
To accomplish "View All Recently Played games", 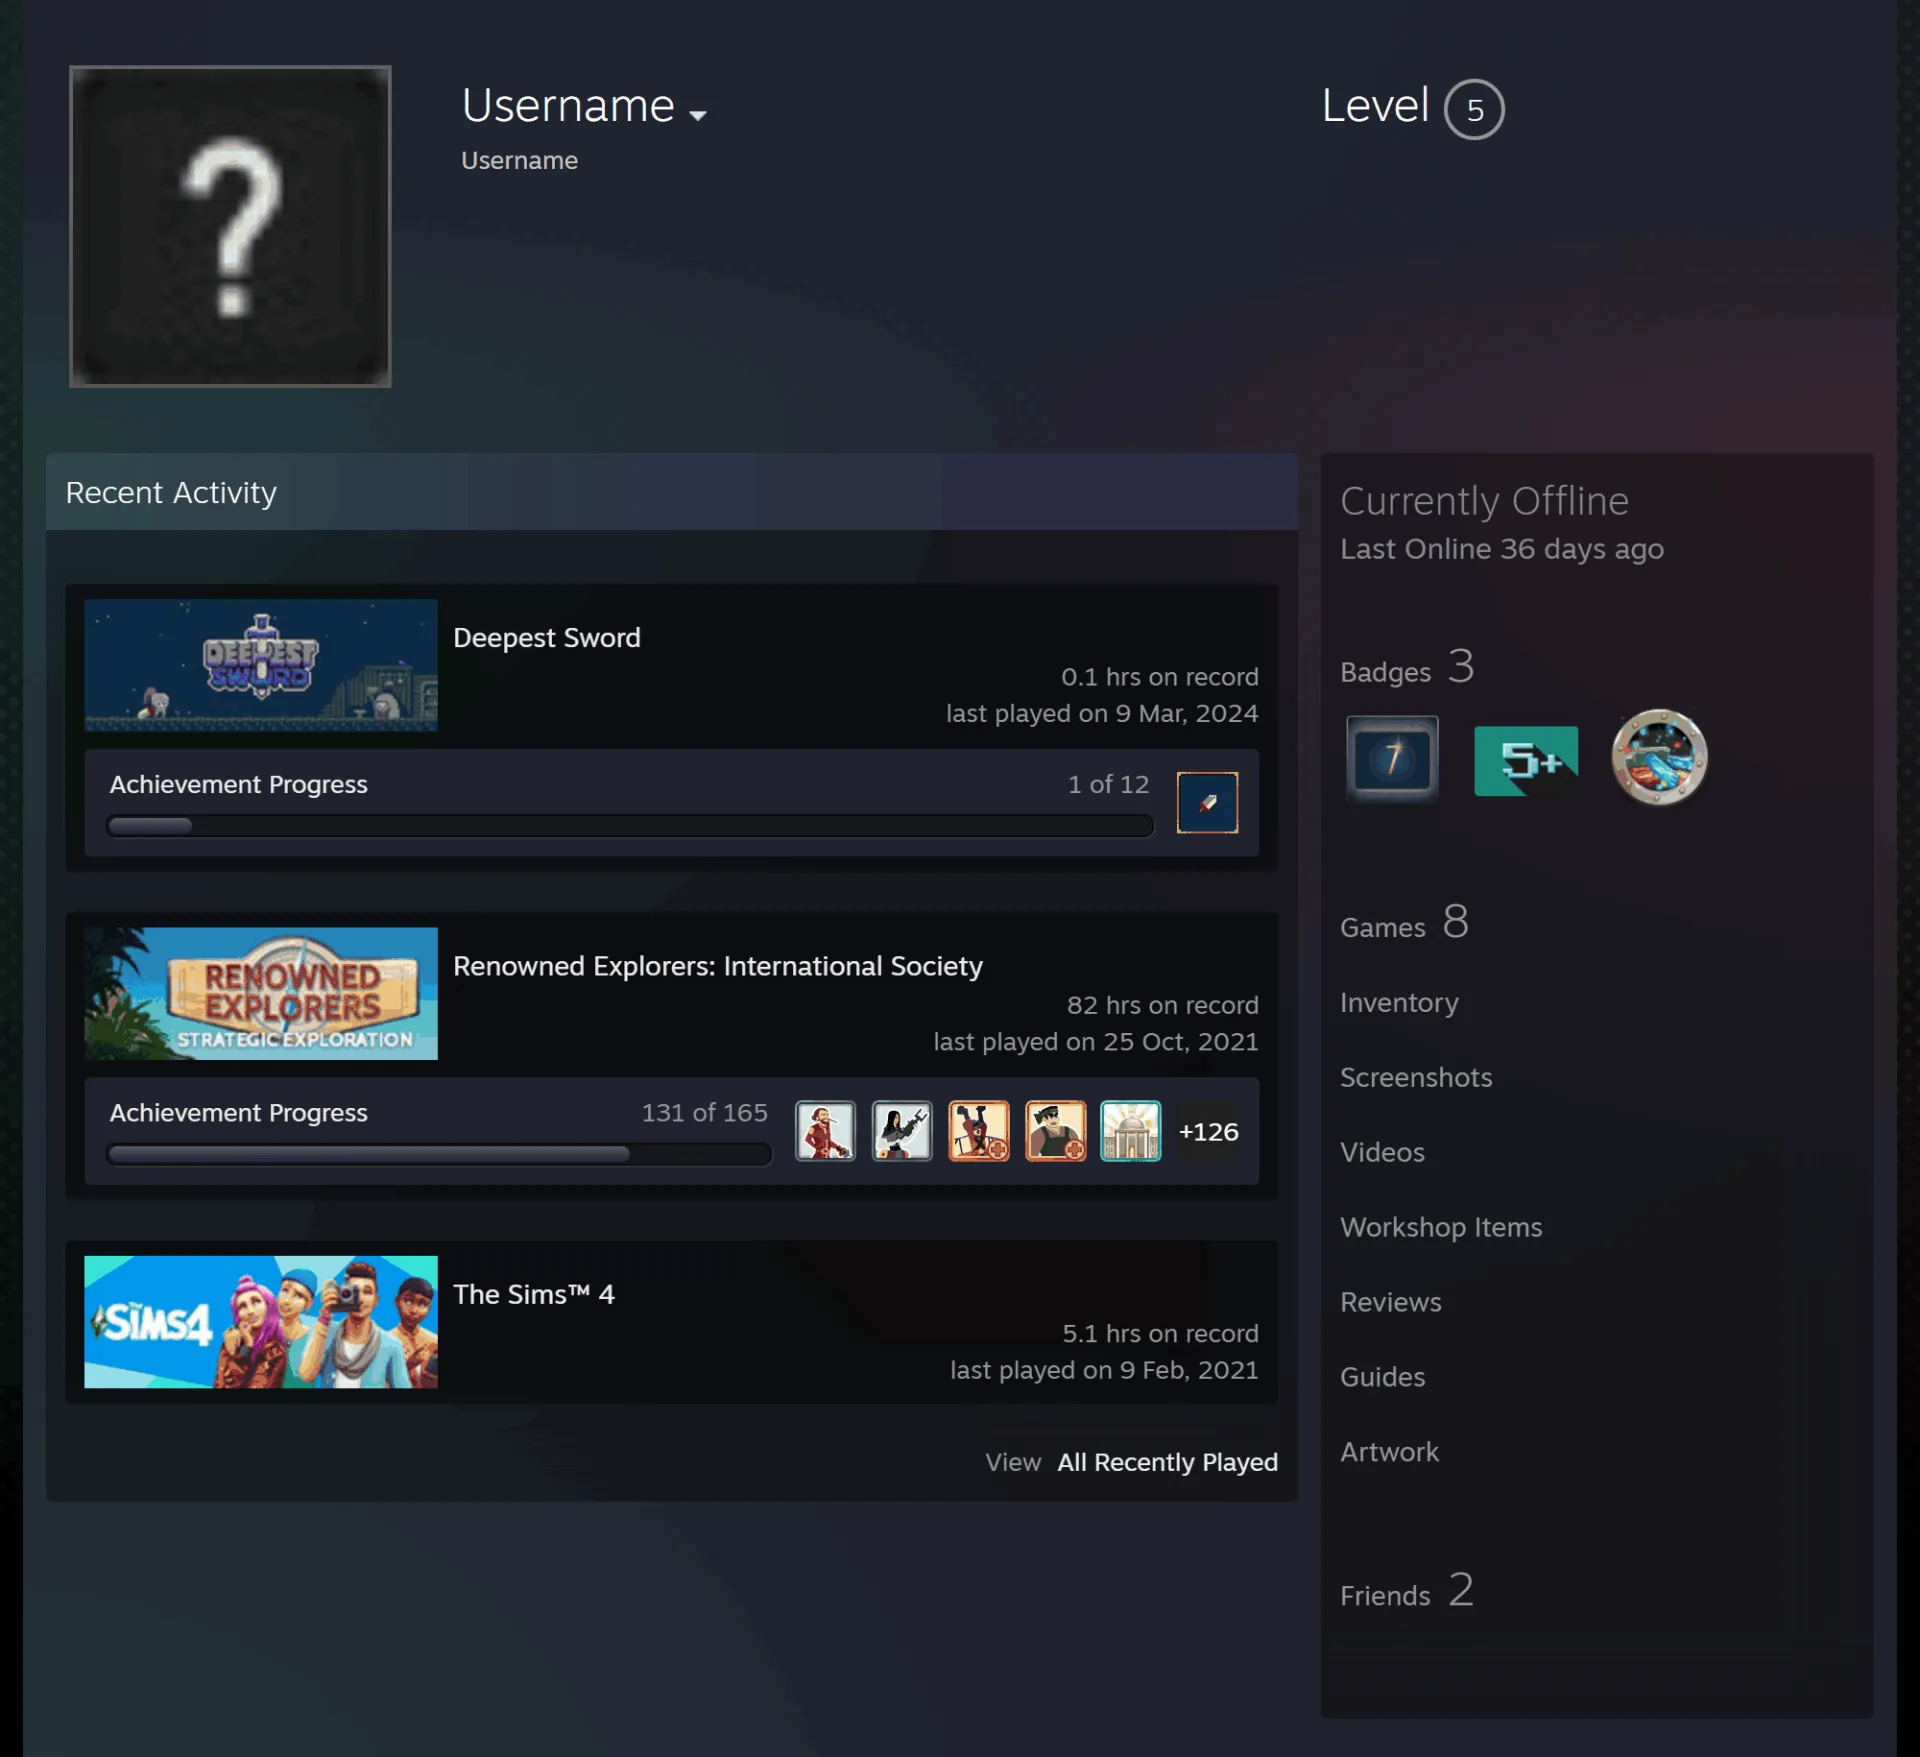I will (x=1168, y=1462).
